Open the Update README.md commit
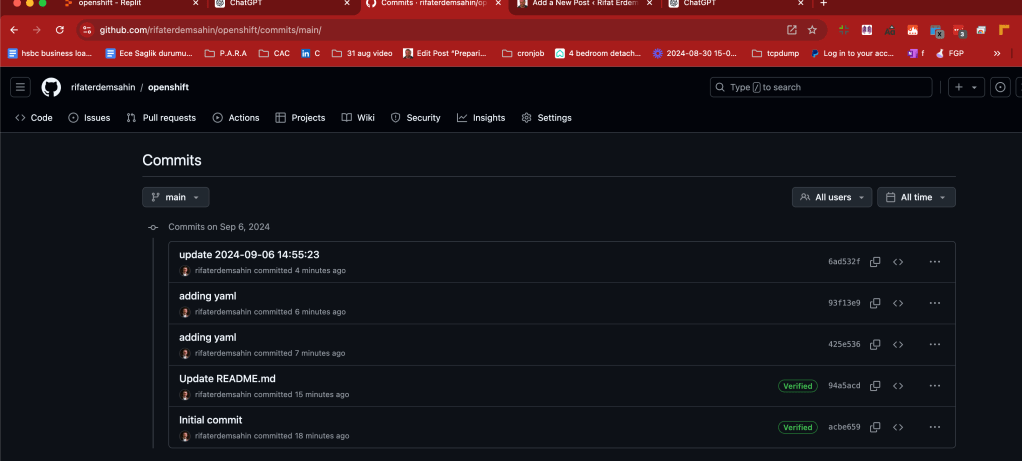Image resolution: width=1022 pixels, height=461 pixels. (227, 378)
